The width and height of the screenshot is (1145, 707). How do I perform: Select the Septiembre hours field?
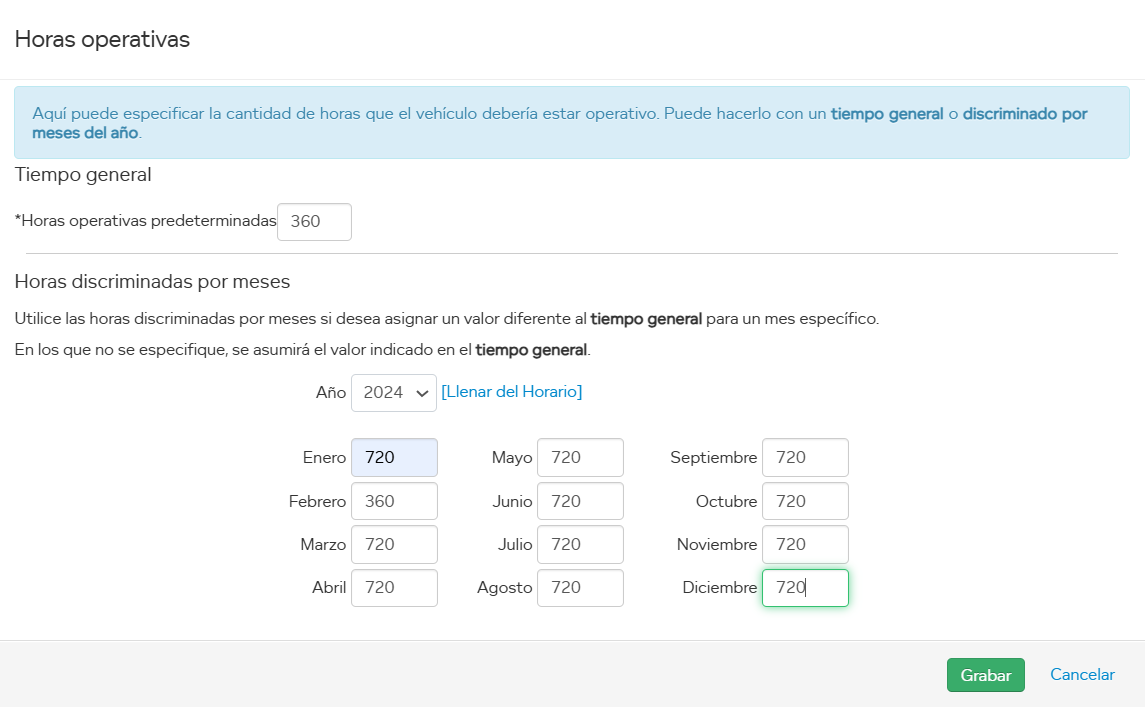point(805,458)
